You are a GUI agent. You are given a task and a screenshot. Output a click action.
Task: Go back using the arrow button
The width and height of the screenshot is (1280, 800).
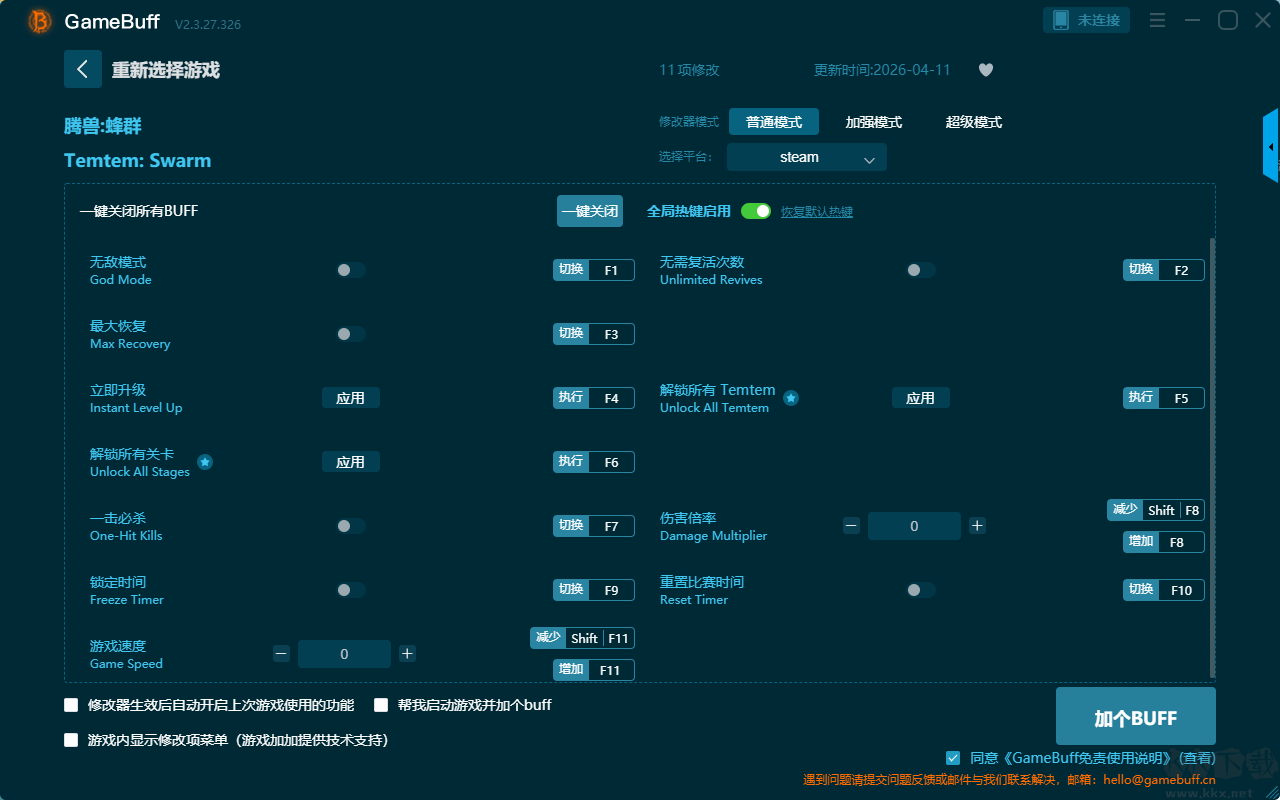(83, 69)
